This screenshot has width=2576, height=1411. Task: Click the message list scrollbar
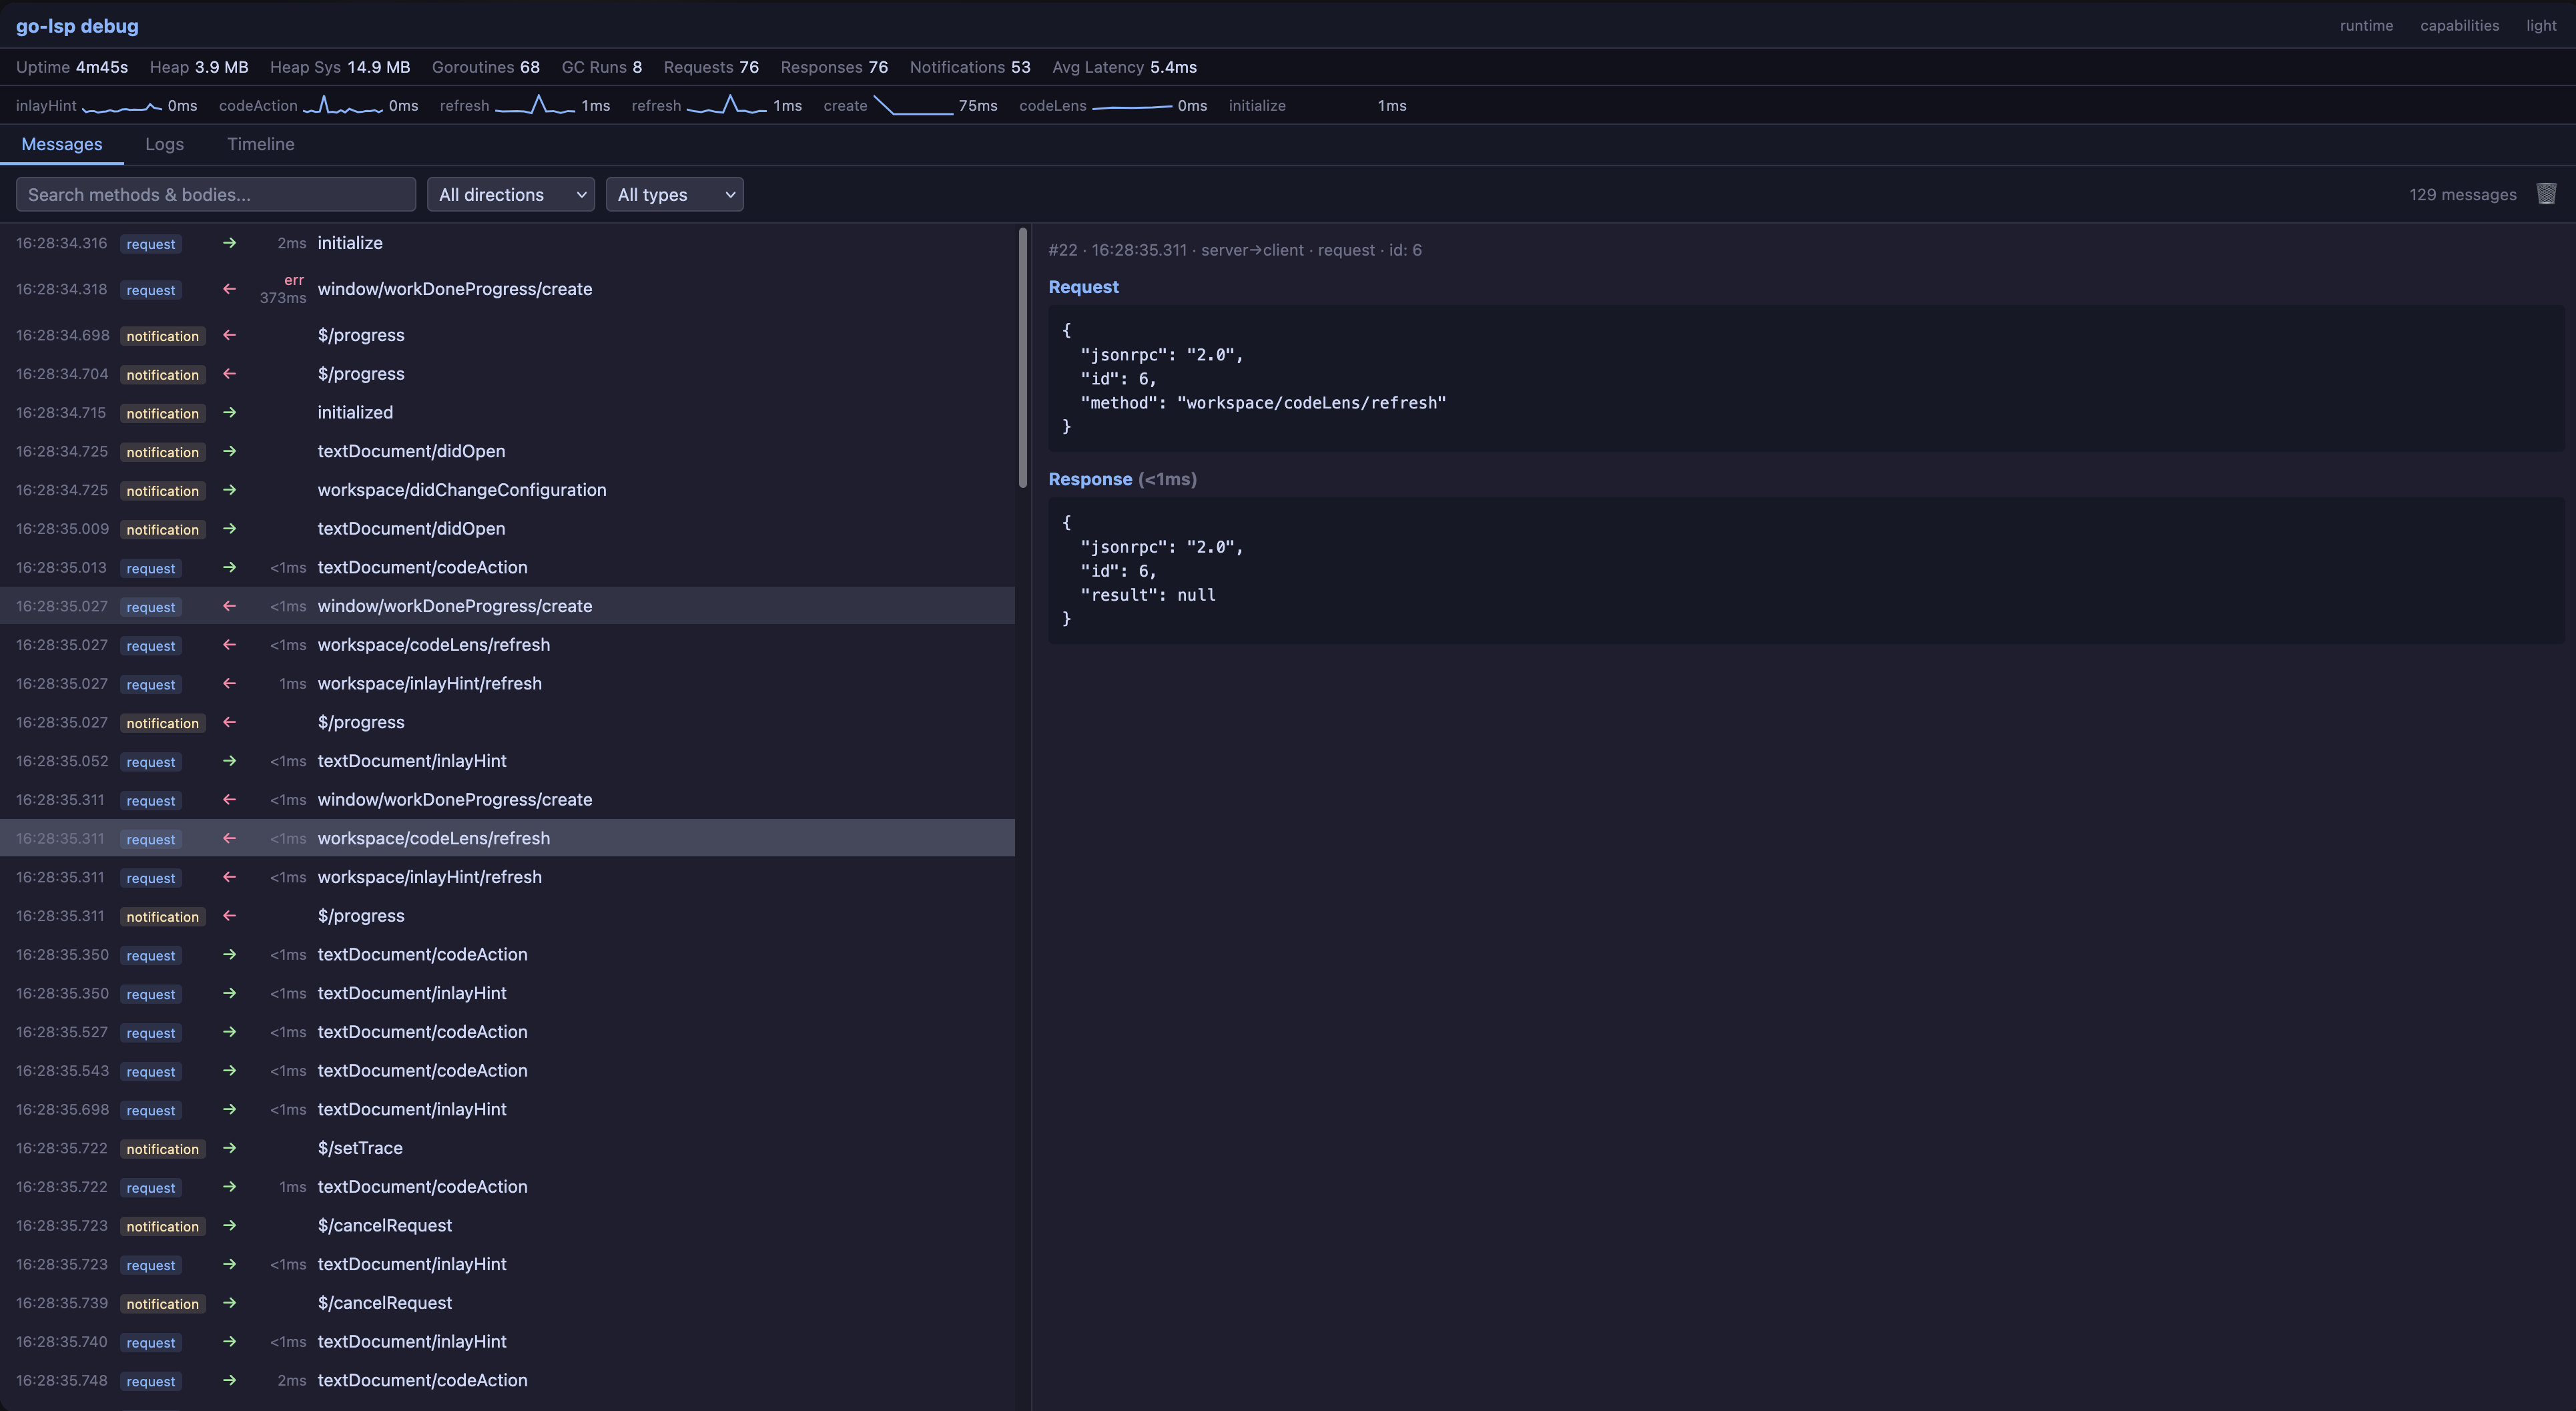pyautogui.click(x=1022, y=358)
